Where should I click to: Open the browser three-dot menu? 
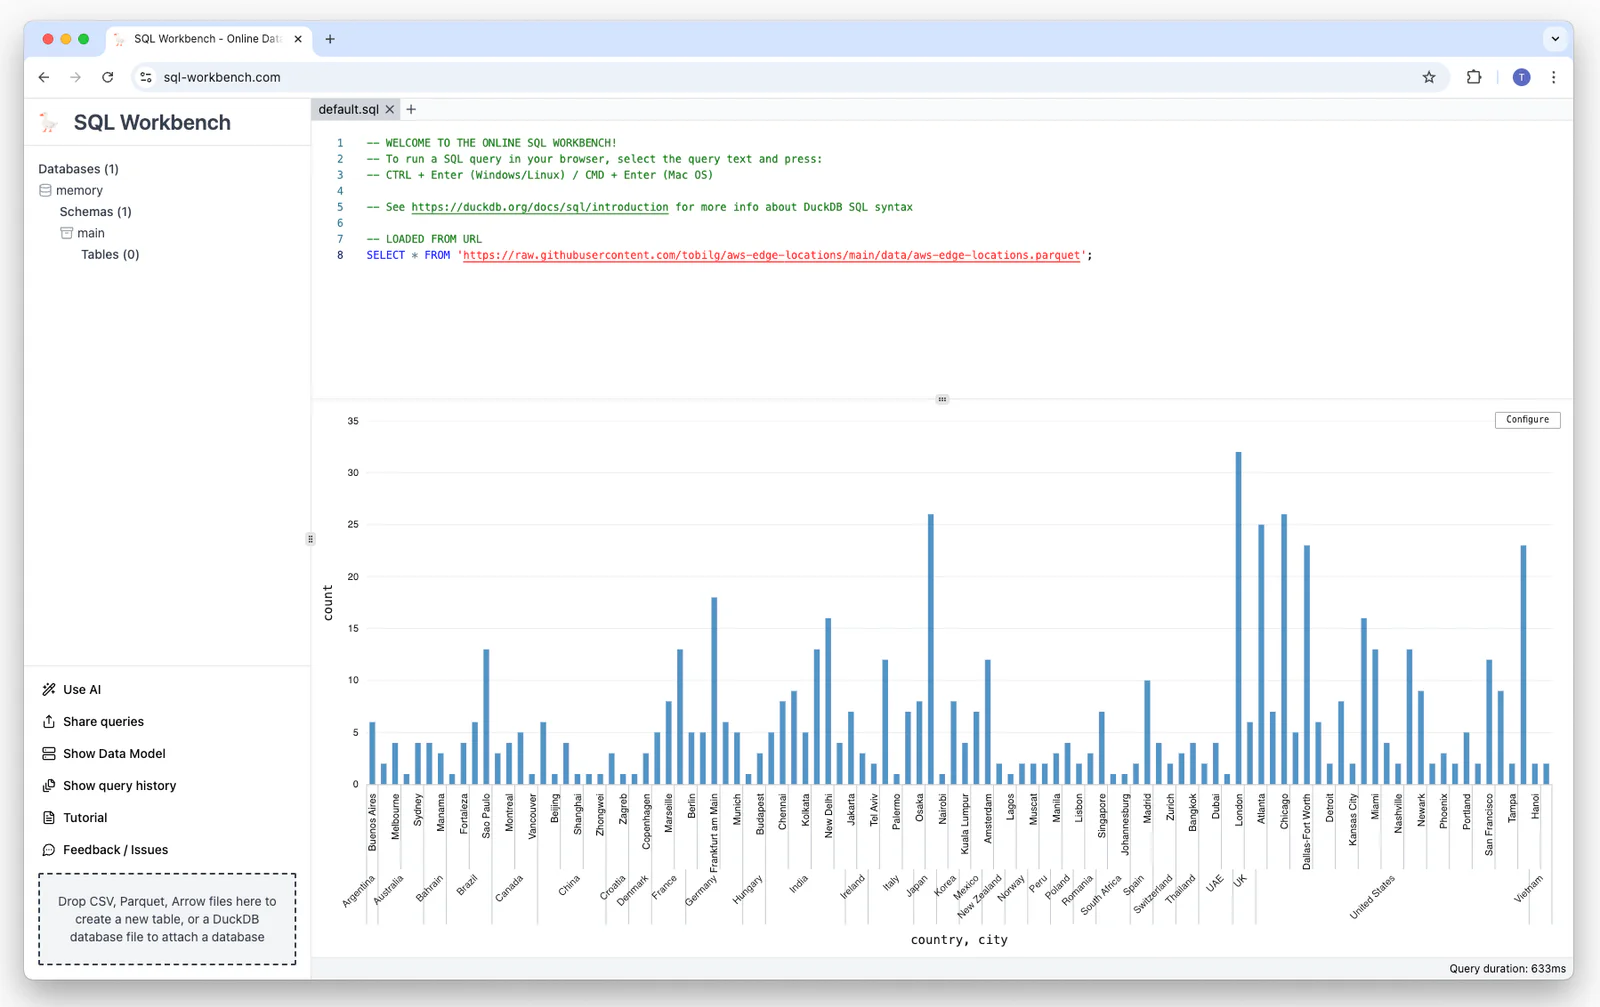[x=1553, y=77]
